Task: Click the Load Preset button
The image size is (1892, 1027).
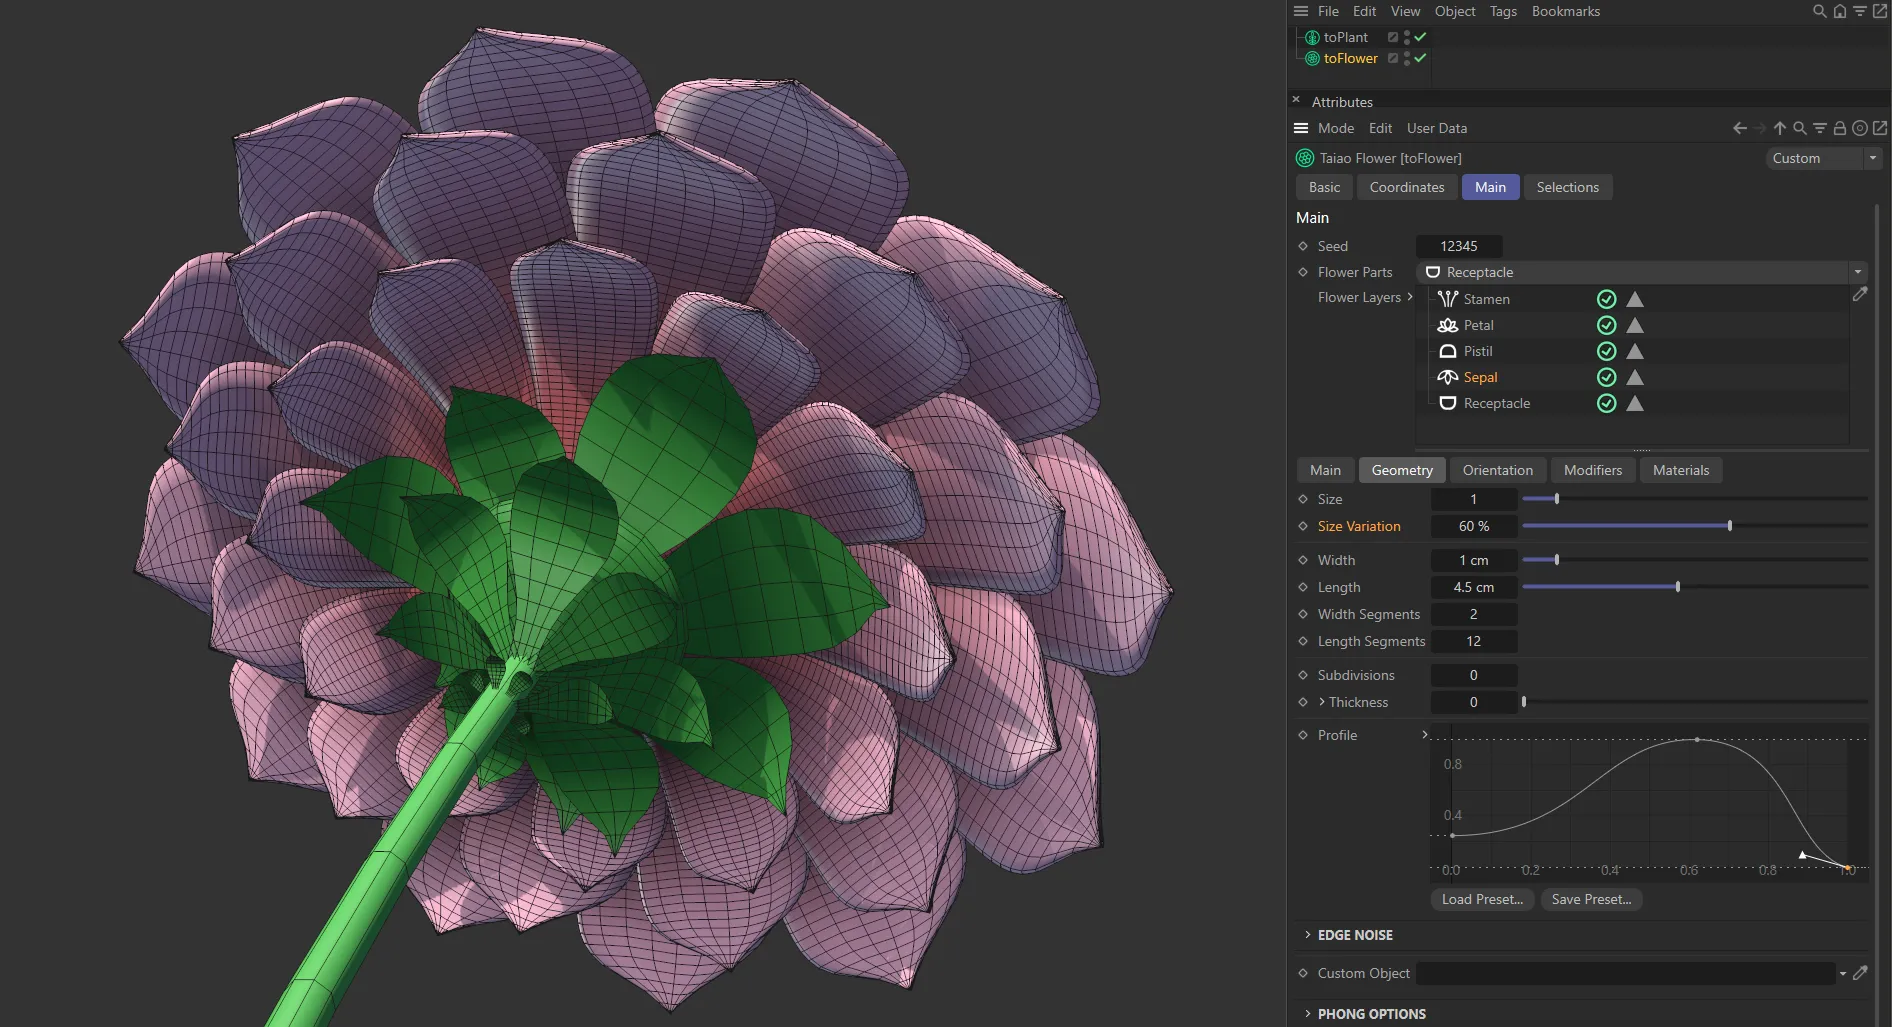Action: point(1481,899)
